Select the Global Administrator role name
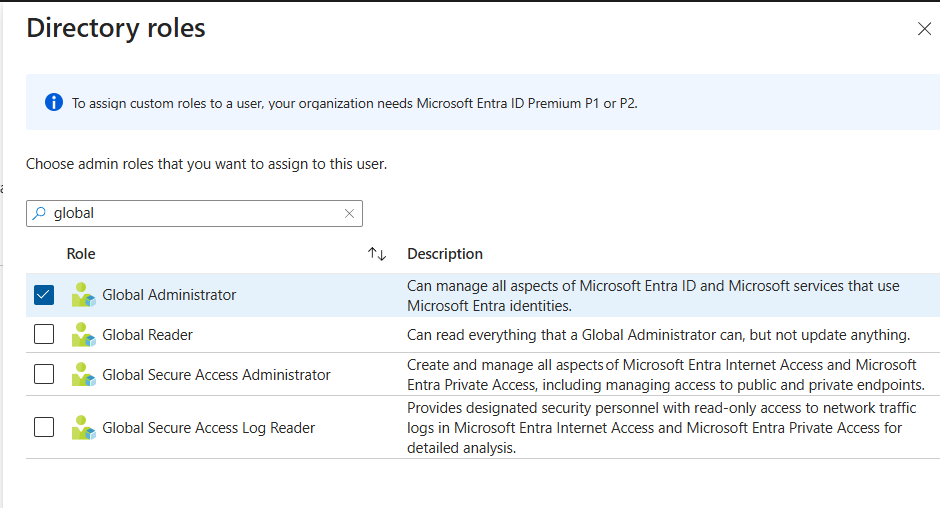The width and height of the screenshot is (940, 508). point(169,295)
